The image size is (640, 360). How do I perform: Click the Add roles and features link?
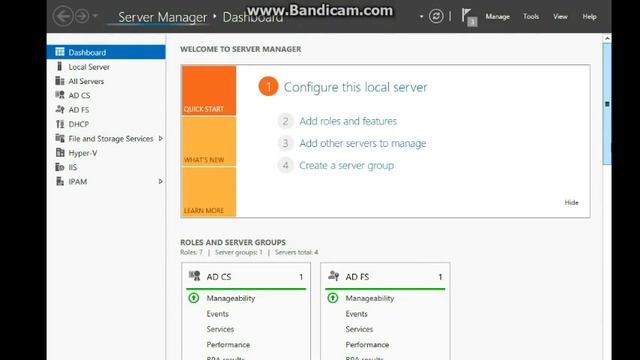[x=348, y=121]
